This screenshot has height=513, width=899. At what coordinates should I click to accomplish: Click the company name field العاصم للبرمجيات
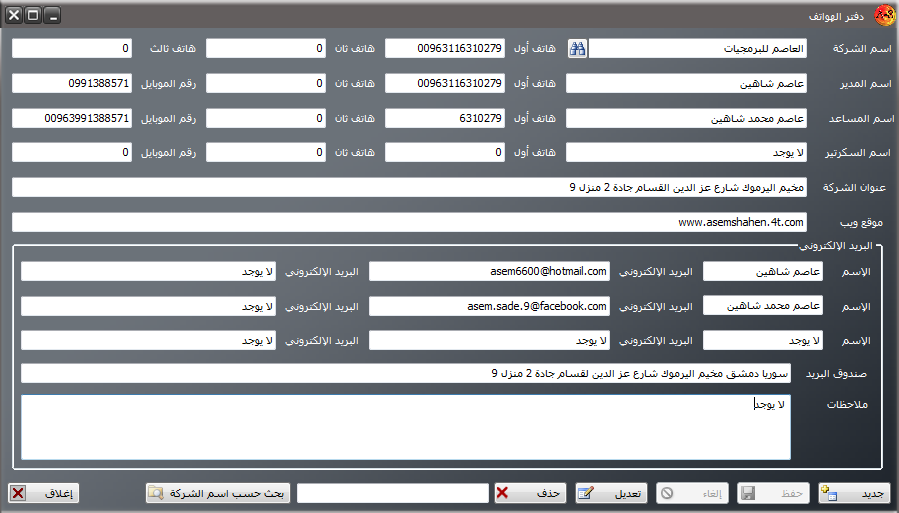click(698, 49)
